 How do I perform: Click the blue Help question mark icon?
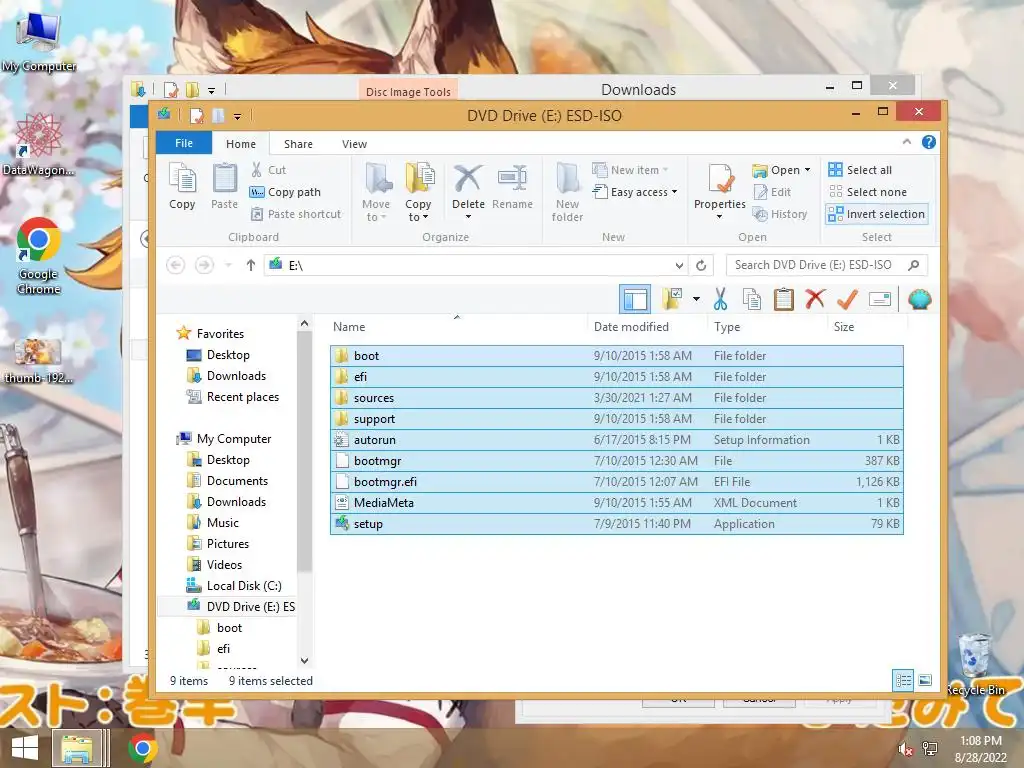929,142
